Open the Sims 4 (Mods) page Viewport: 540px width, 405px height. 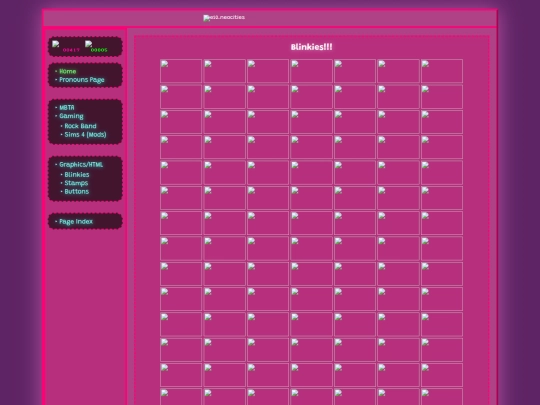point(85,135)
